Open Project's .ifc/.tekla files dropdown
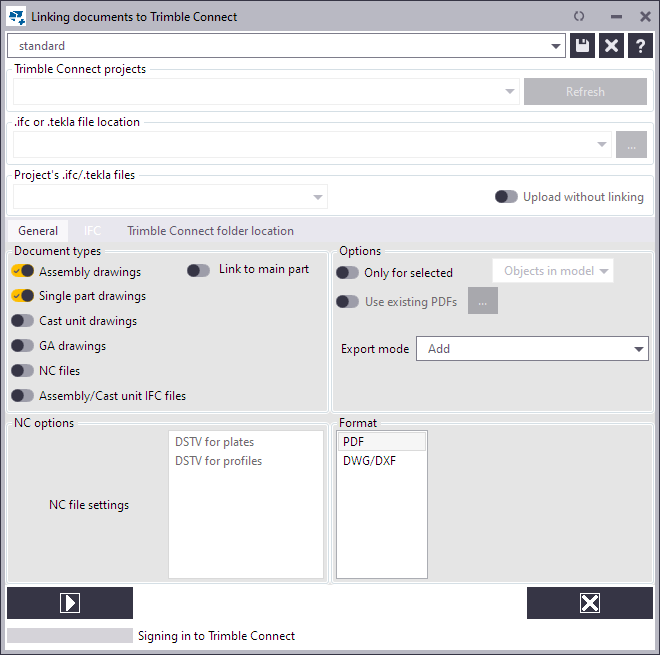Viewport: 660px width, 655px height. 170,197
